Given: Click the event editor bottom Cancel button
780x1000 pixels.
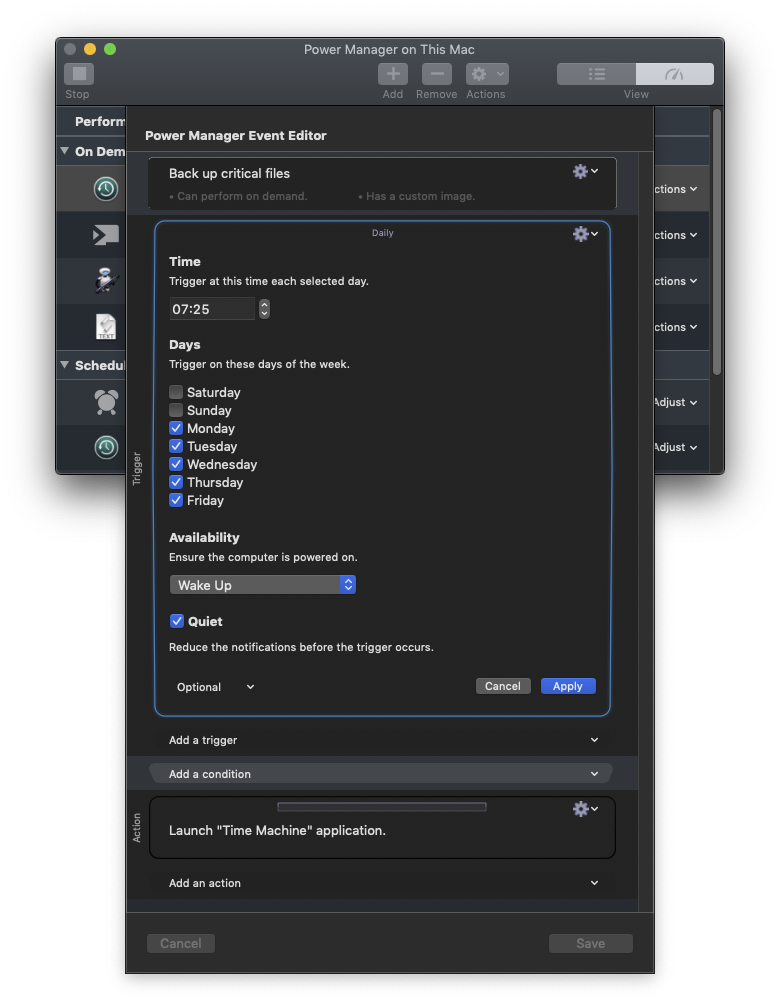Looking at the screenshot, I should pyautogui.click(x=180, y=943).
